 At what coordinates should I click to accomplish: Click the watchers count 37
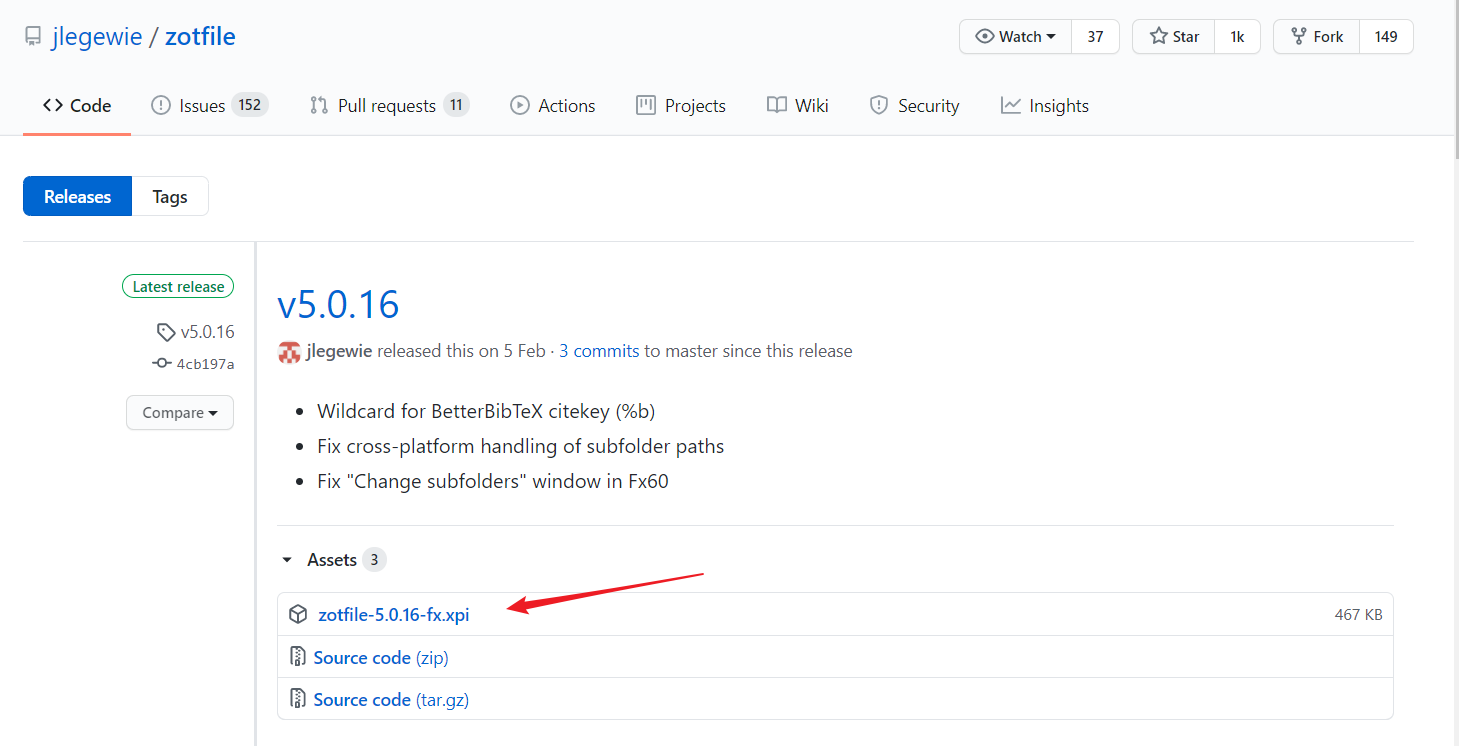(x=1095, y=36)
